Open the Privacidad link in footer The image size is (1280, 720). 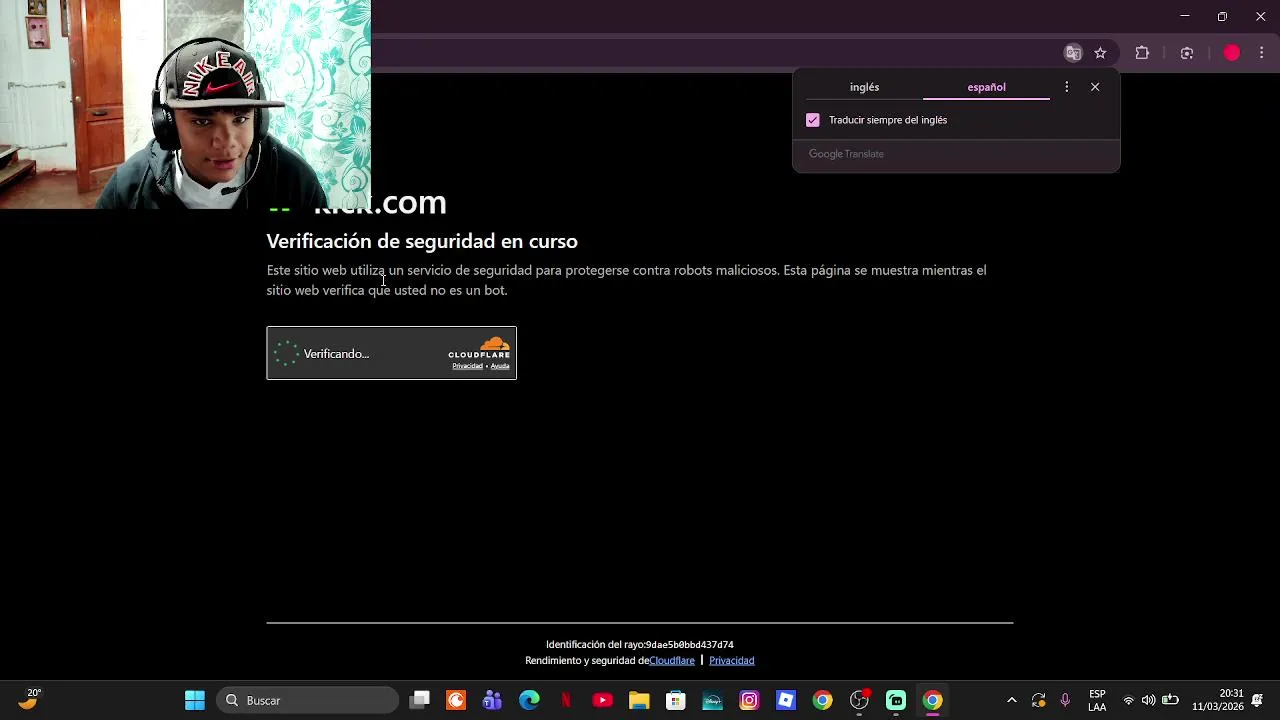(731, 660)
